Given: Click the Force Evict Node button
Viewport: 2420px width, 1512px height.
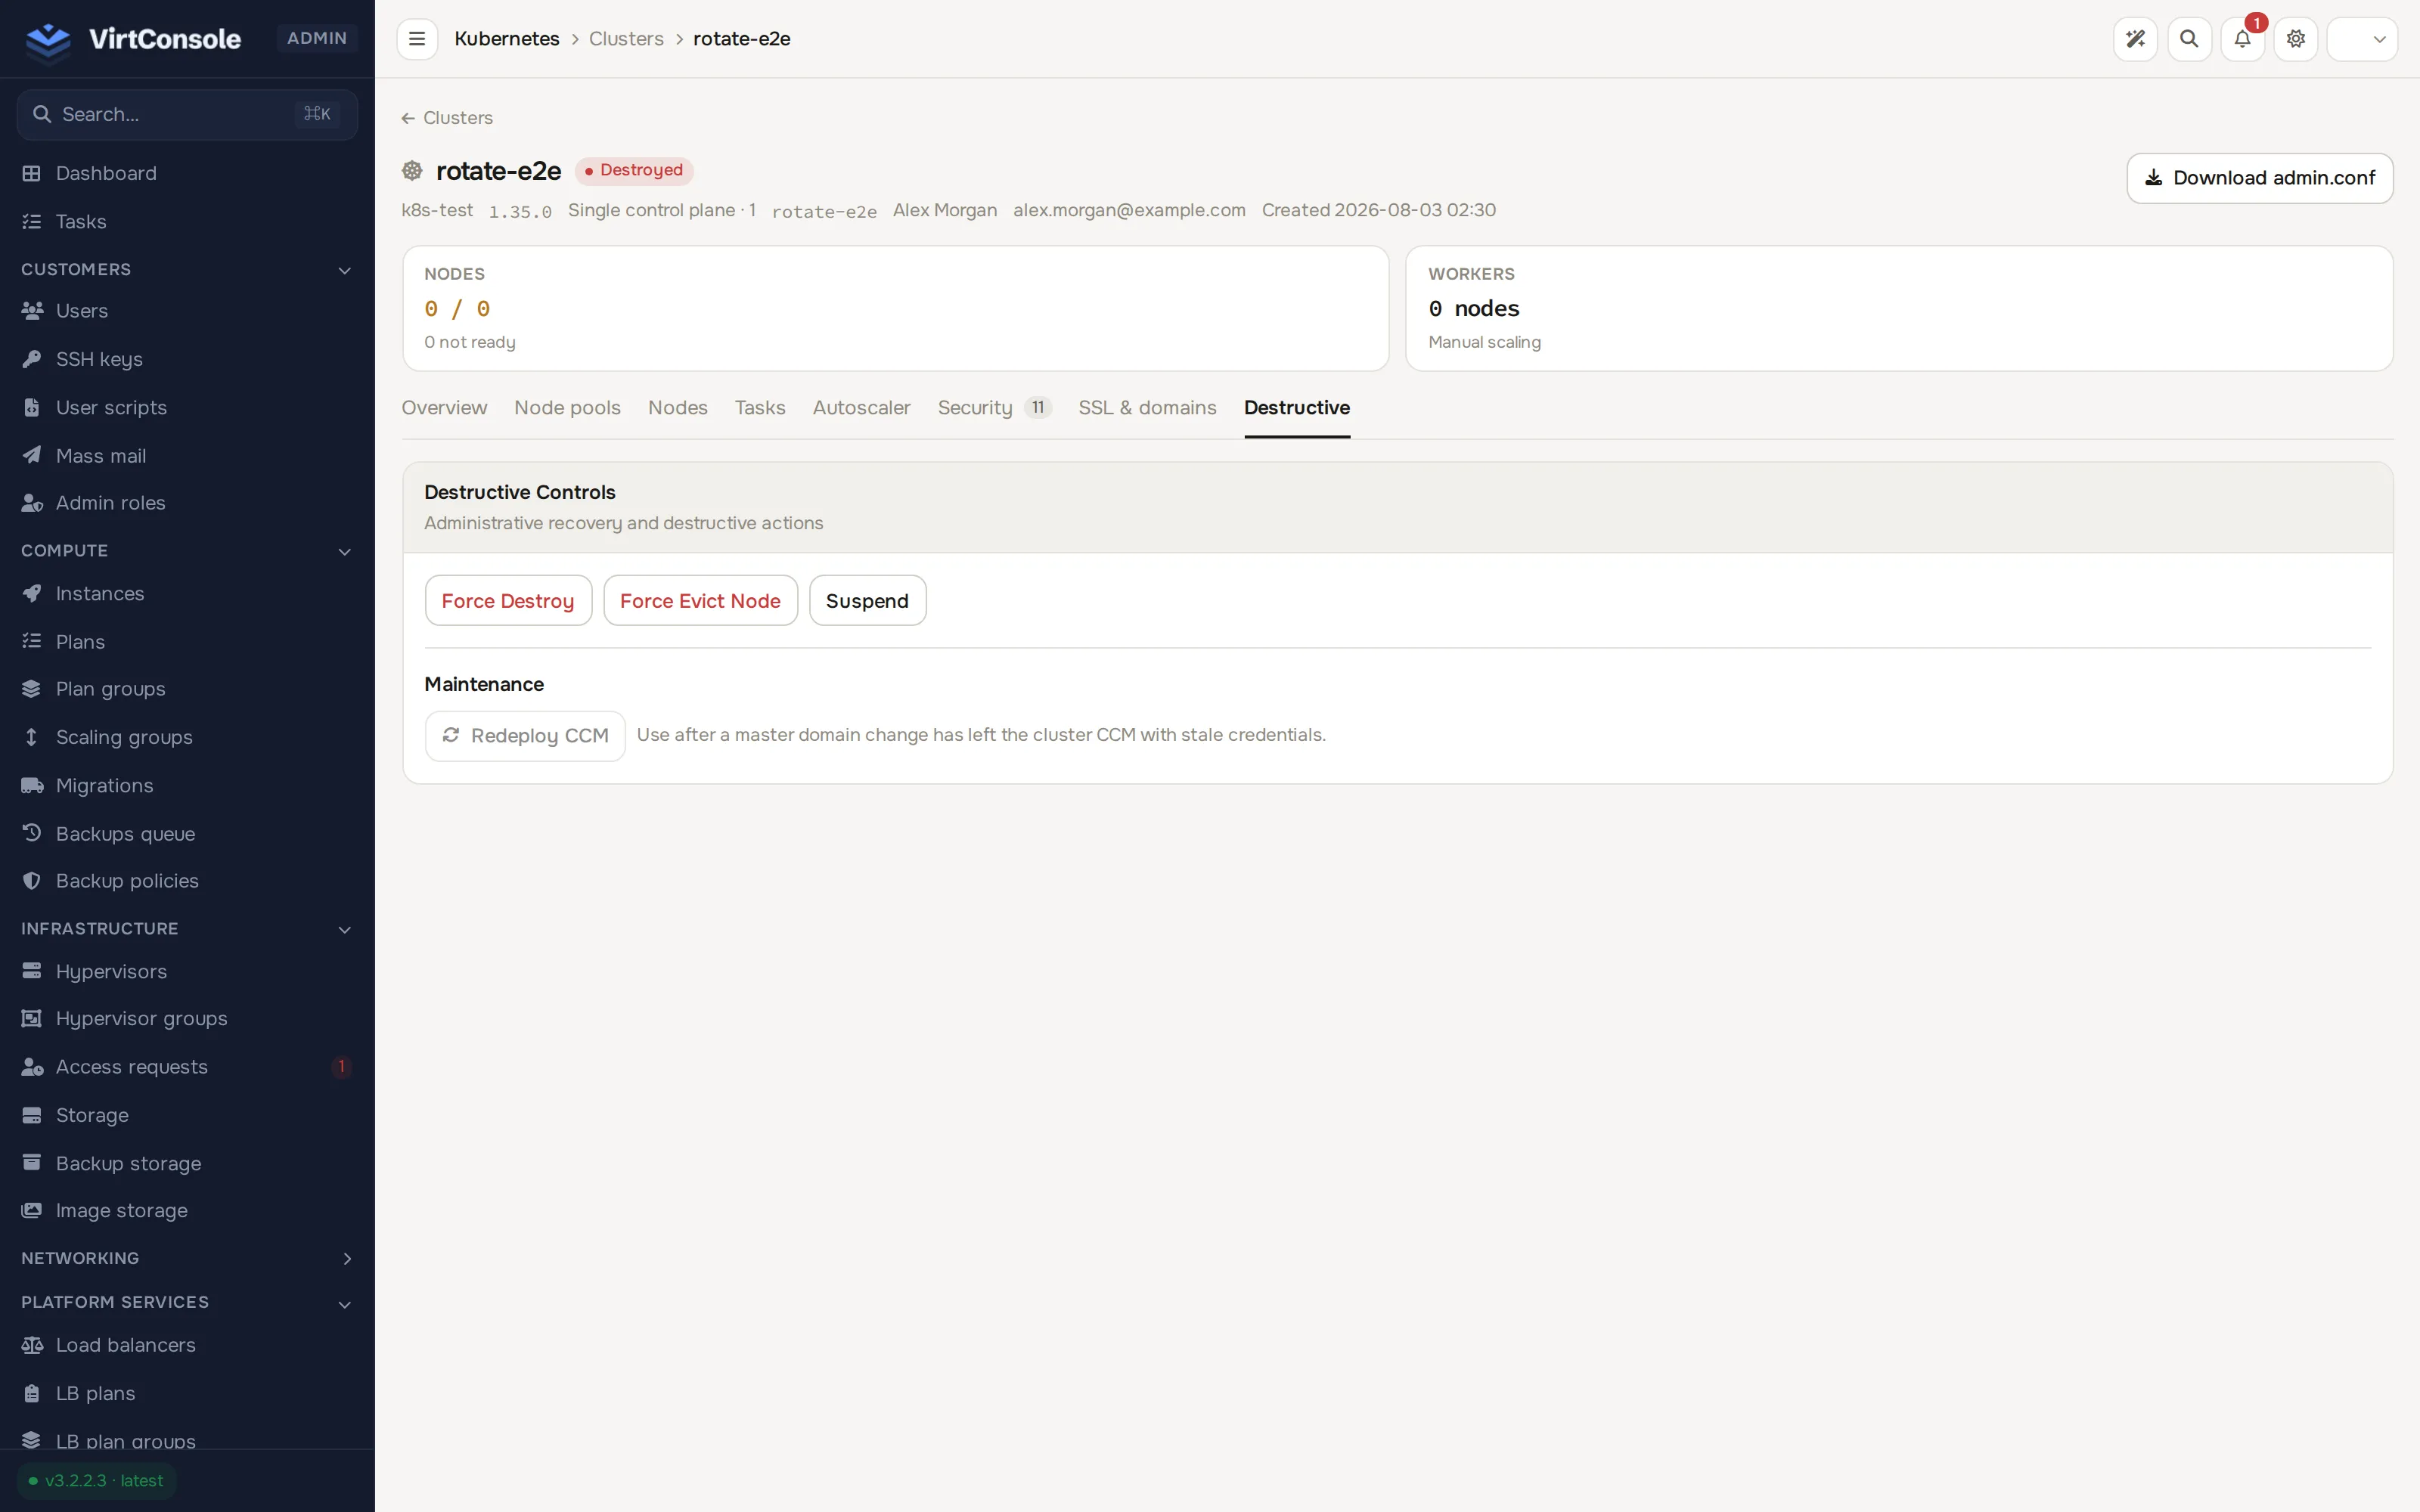Looking at the screenshot, I should click(700, 601).
